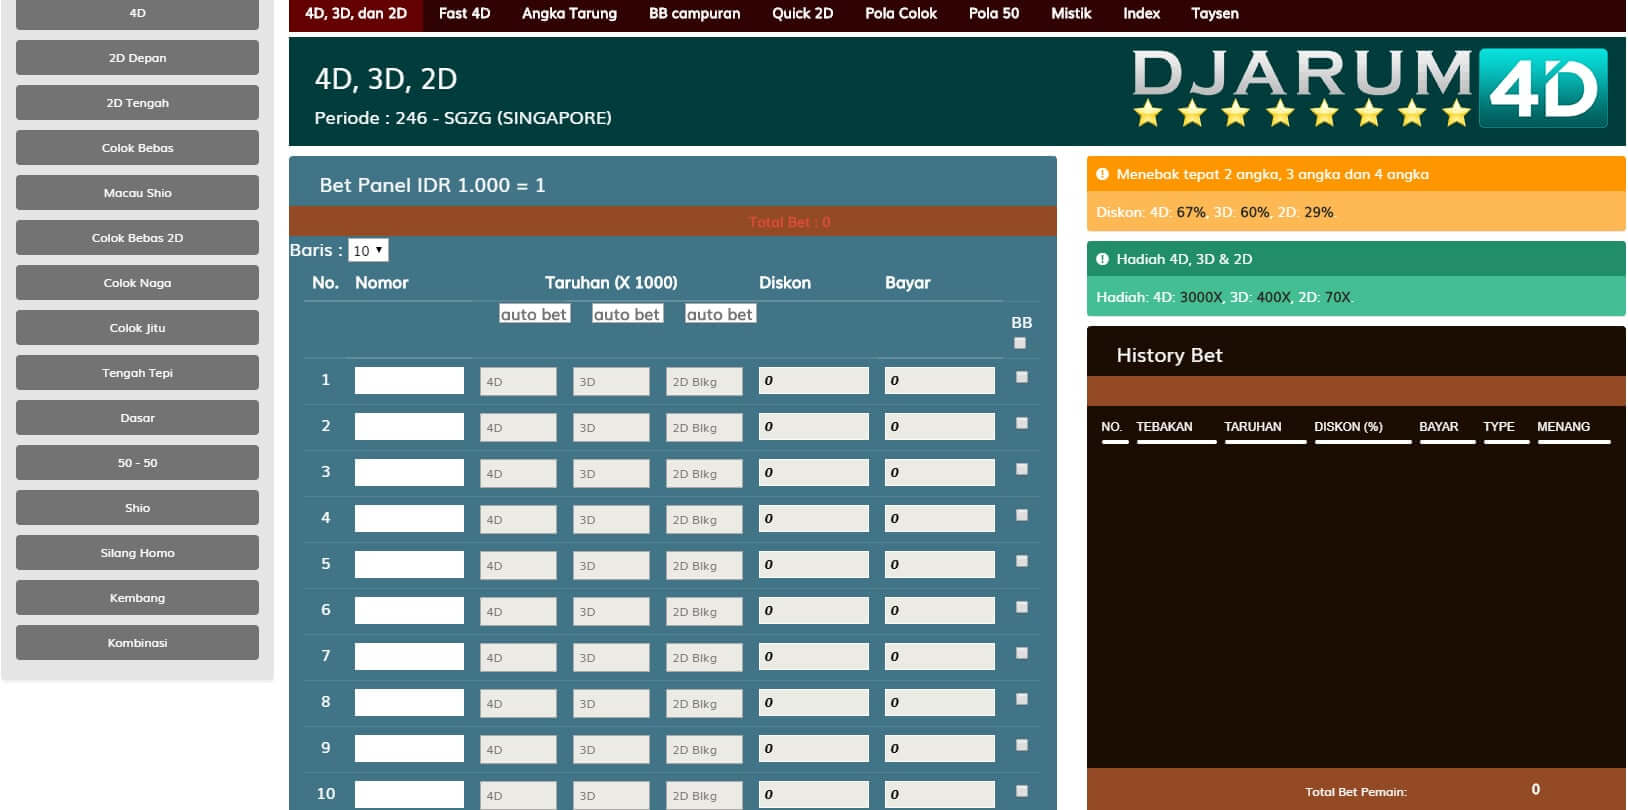Click the info icon beside Hadiah 4D, 3D & 2D
This screenshot has width=1628, height=810.
click(x=1102, y=259)
